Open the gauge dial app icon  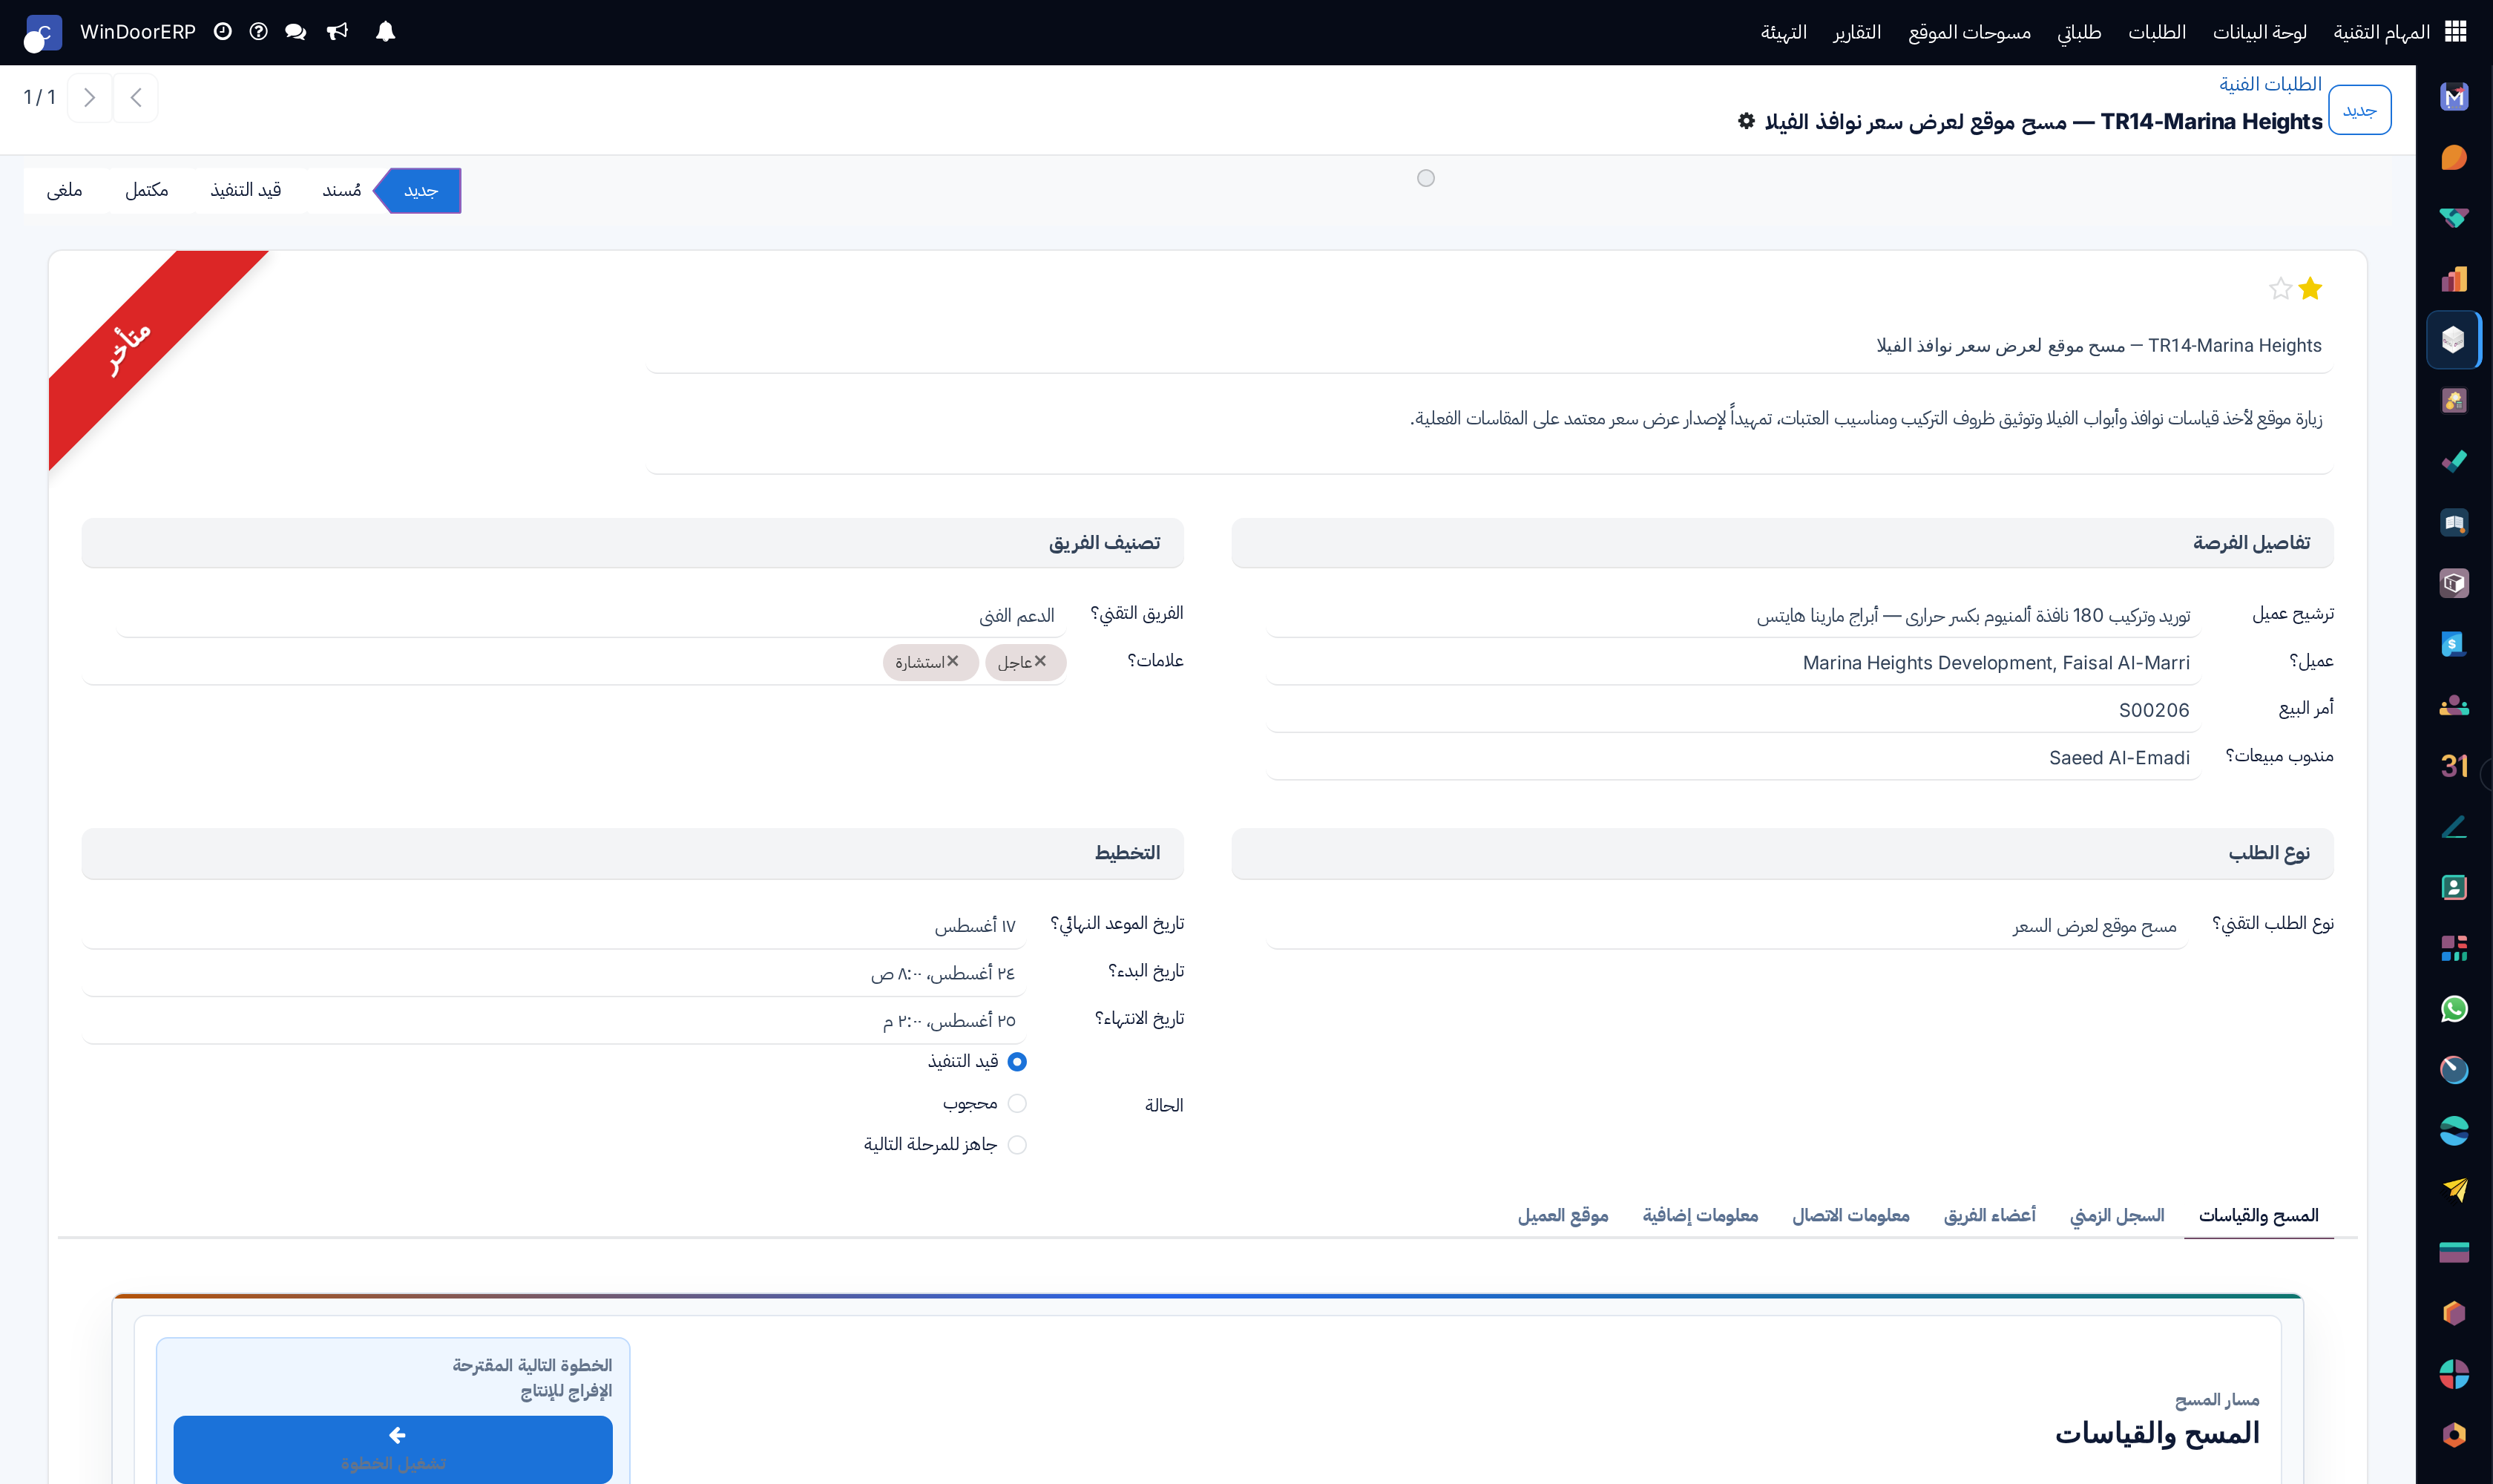2454,1069
